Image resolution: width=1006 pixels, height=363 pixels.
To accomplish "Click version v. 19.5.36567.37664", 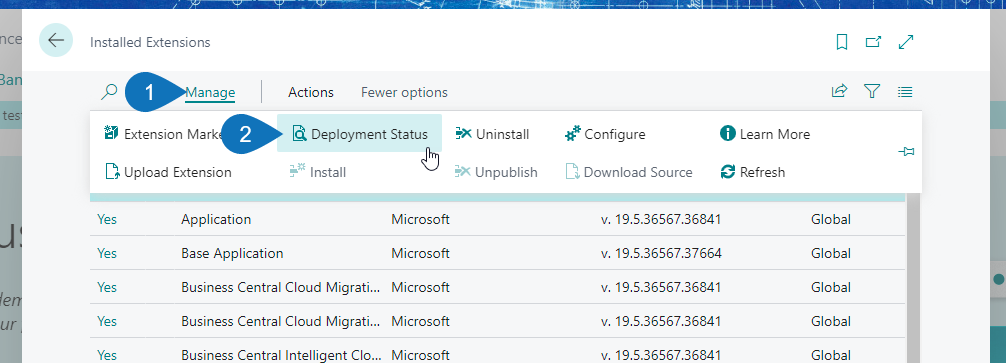I will pos(661,253).
